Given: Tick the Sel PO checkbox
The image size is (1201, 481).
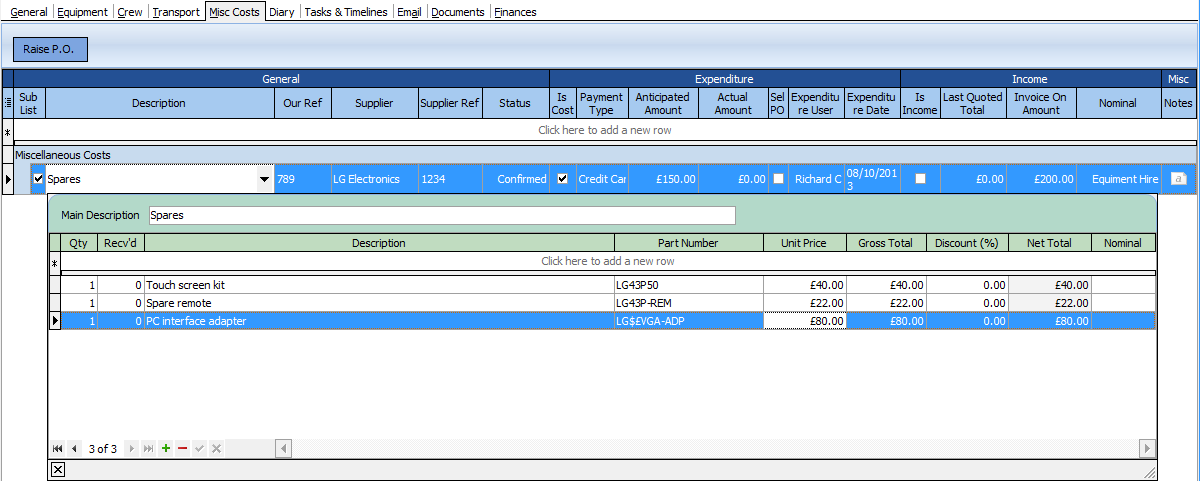Looking at the screenshot, I should click(x=778, y=179).
